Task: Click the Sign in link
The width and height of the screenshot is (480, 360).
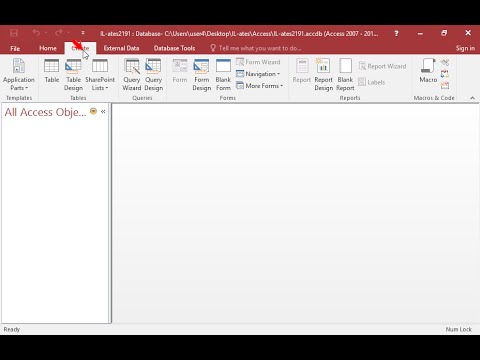Action: click(x=465, y=48)
